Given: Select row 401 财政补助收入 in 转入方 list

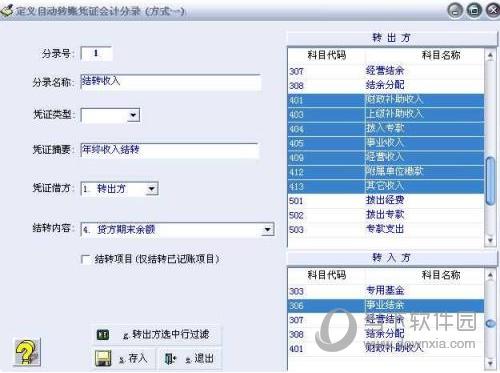Looking at the screenshot, I should [x=386, y=349].
